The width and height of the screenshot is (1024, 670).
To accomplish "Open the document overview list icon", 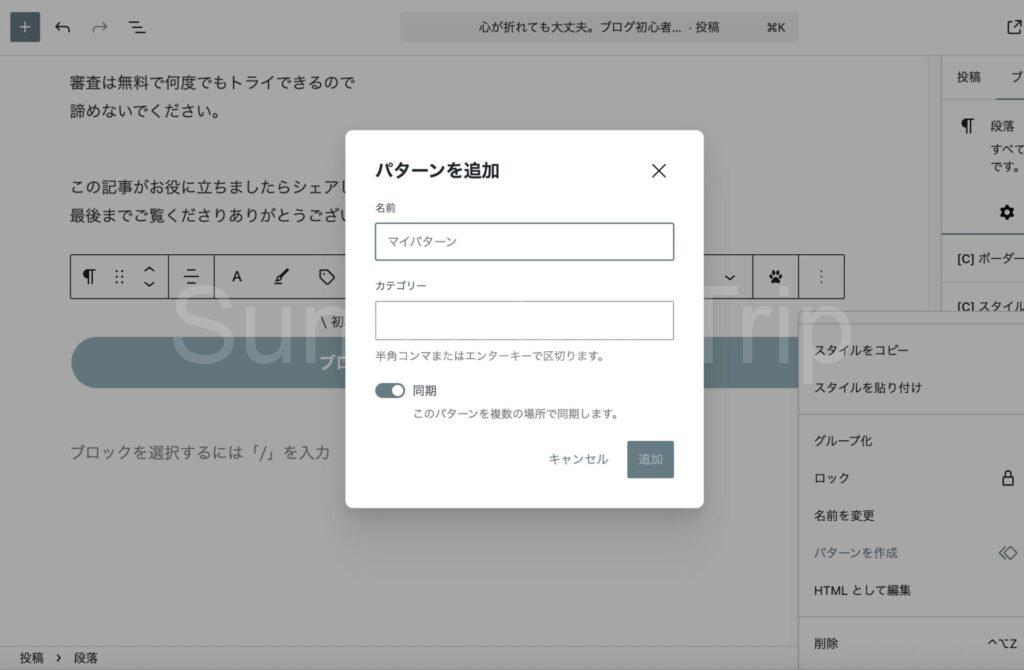I will click(137, 27).
